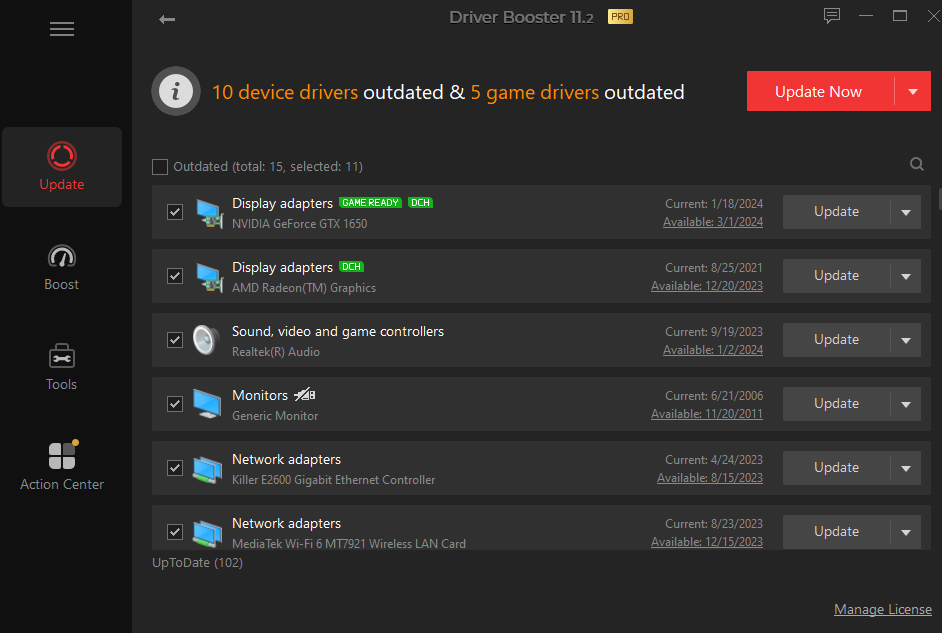Click the PRO badge next to title
942x633 pixels.
click(620, 17)
